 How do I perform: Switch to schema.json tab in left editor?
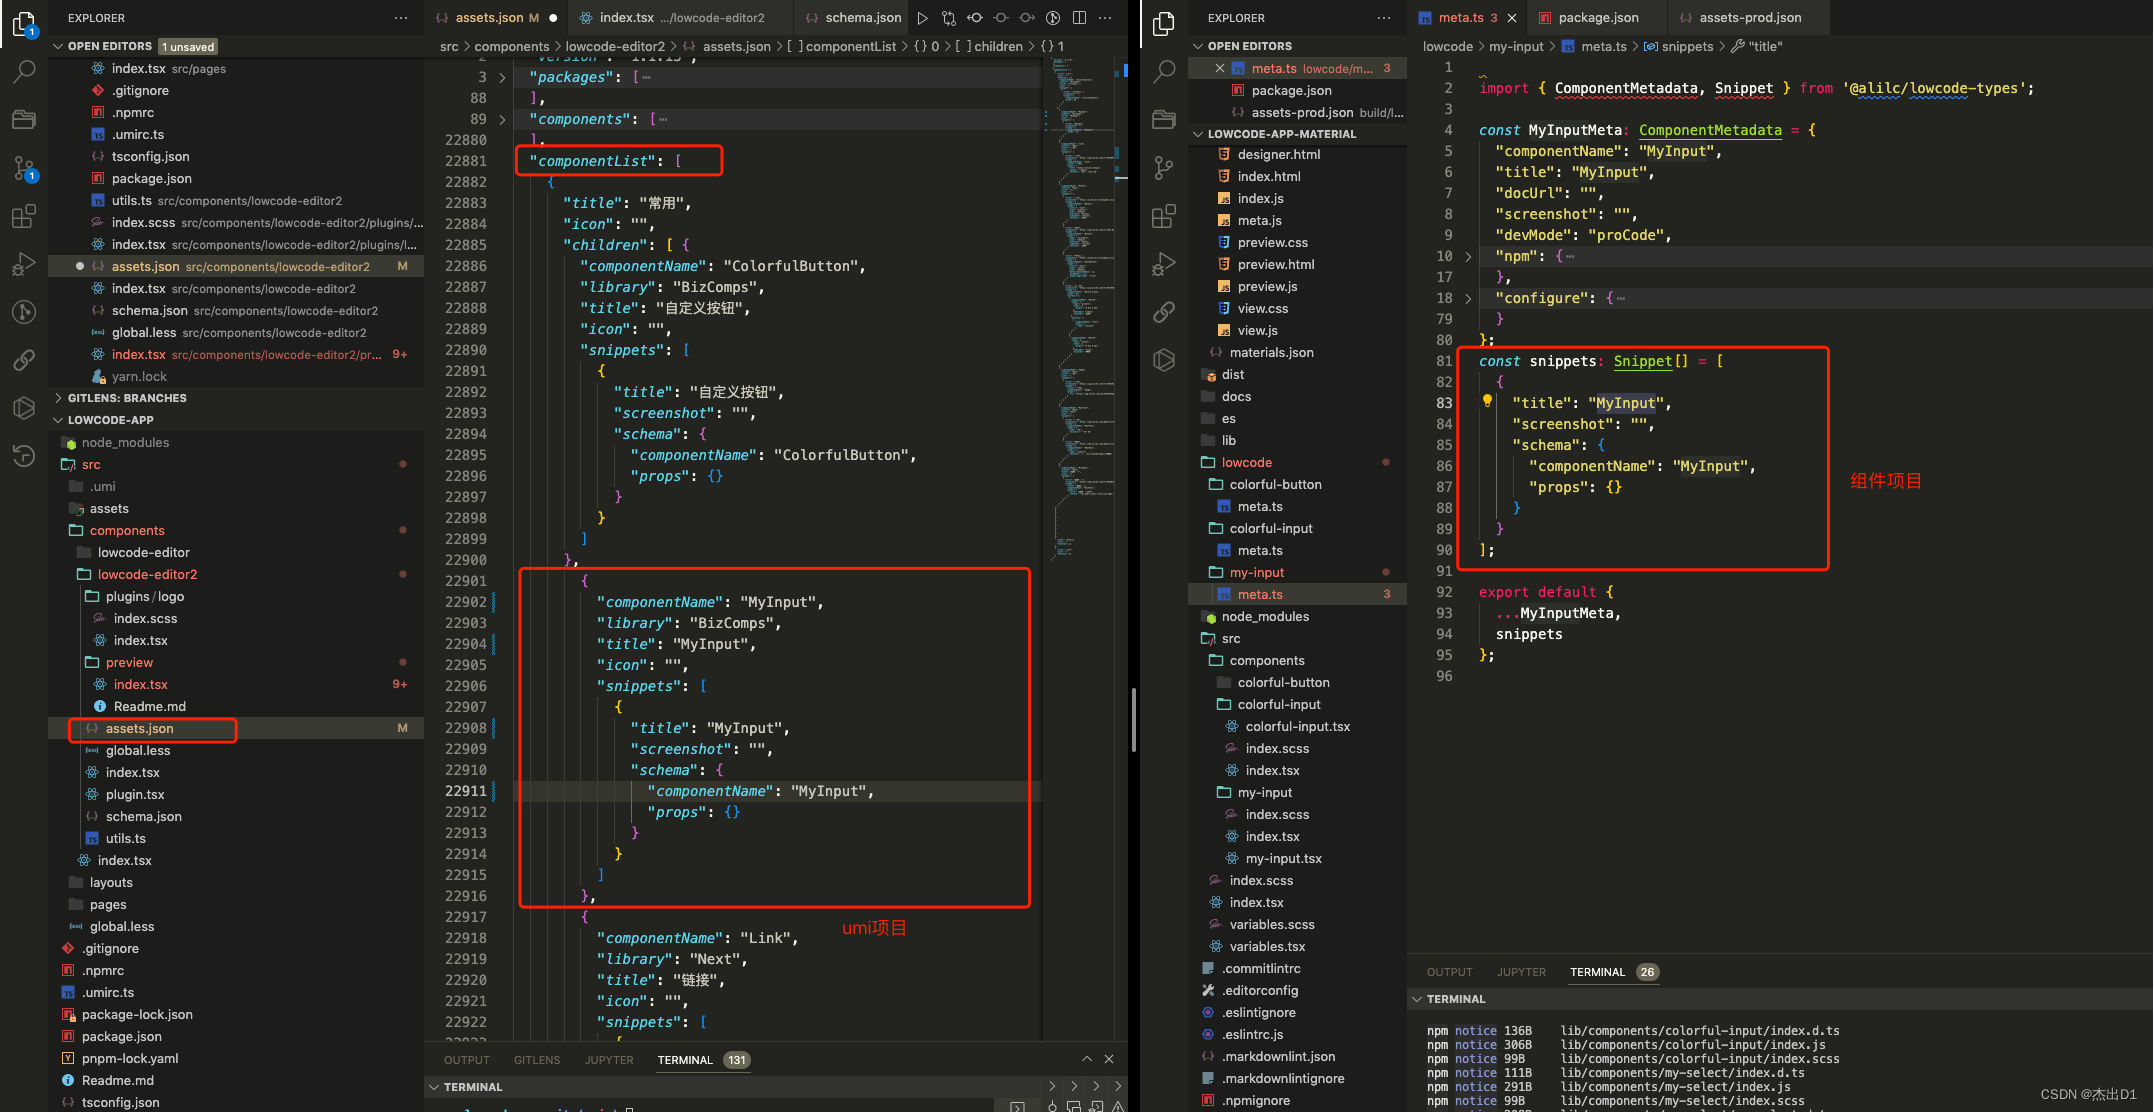853,18
